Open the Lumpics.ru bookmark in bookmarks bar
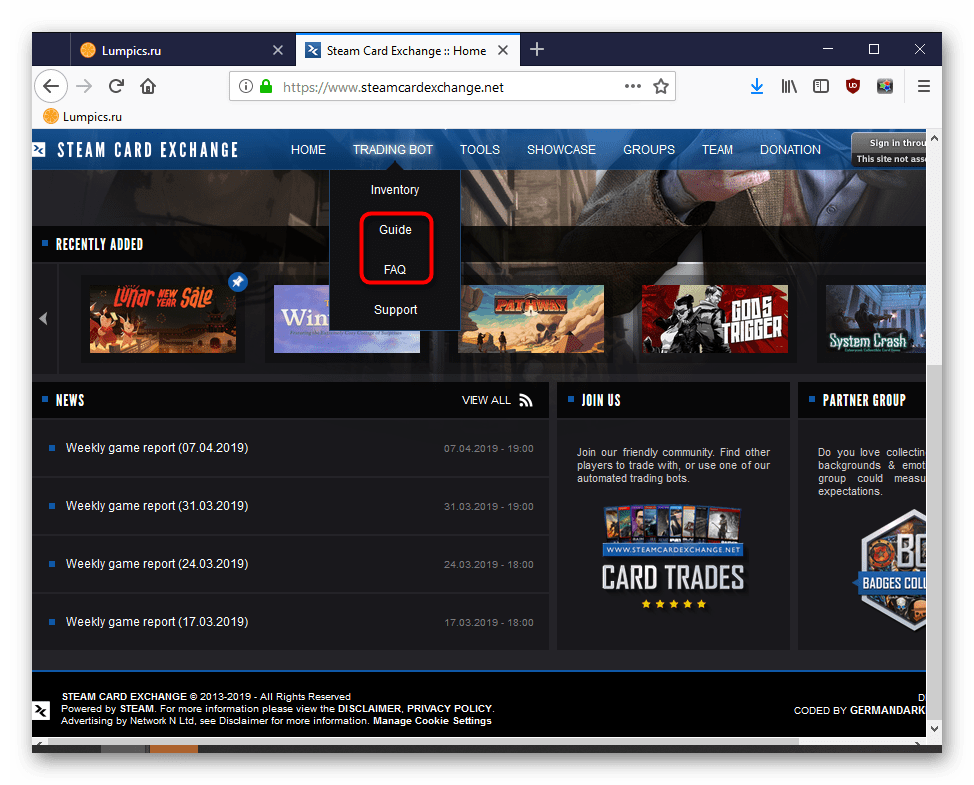Viewport: 974px width, 785px height. tap(83, 117)
